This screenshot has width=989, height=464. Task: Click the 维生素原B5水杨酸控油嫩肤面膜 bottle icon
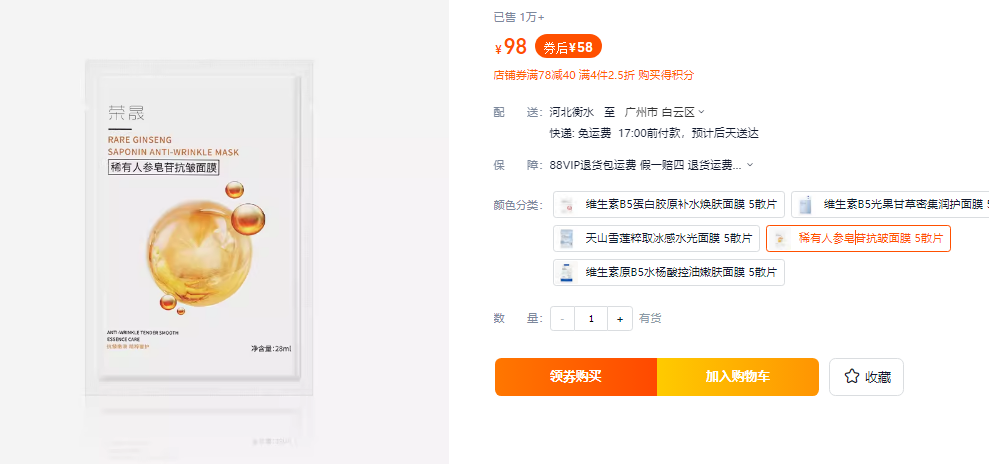567,272
